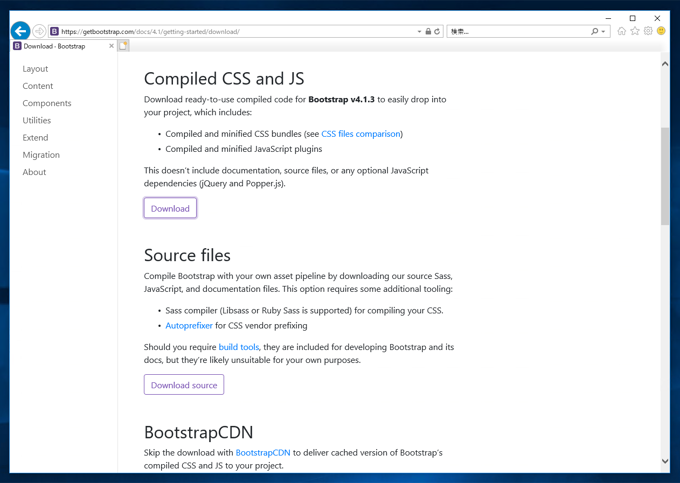Click the BootstrapCDN heading
Image resolution: width=680 pixels, height=483 pixels.
[x=199, y=432]
